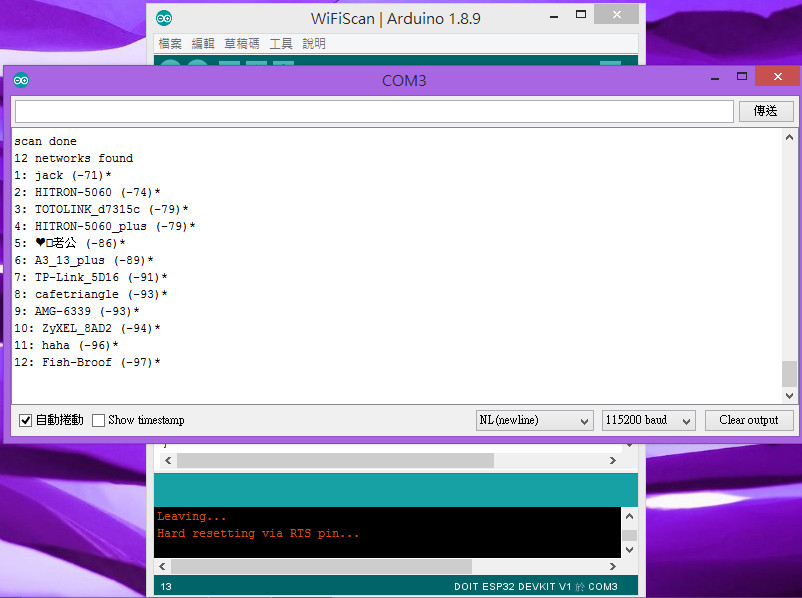Viewport: 802px width, 598px height.
Task: Click the serial output scroll down arrow
Action: (x=789, y=395)
